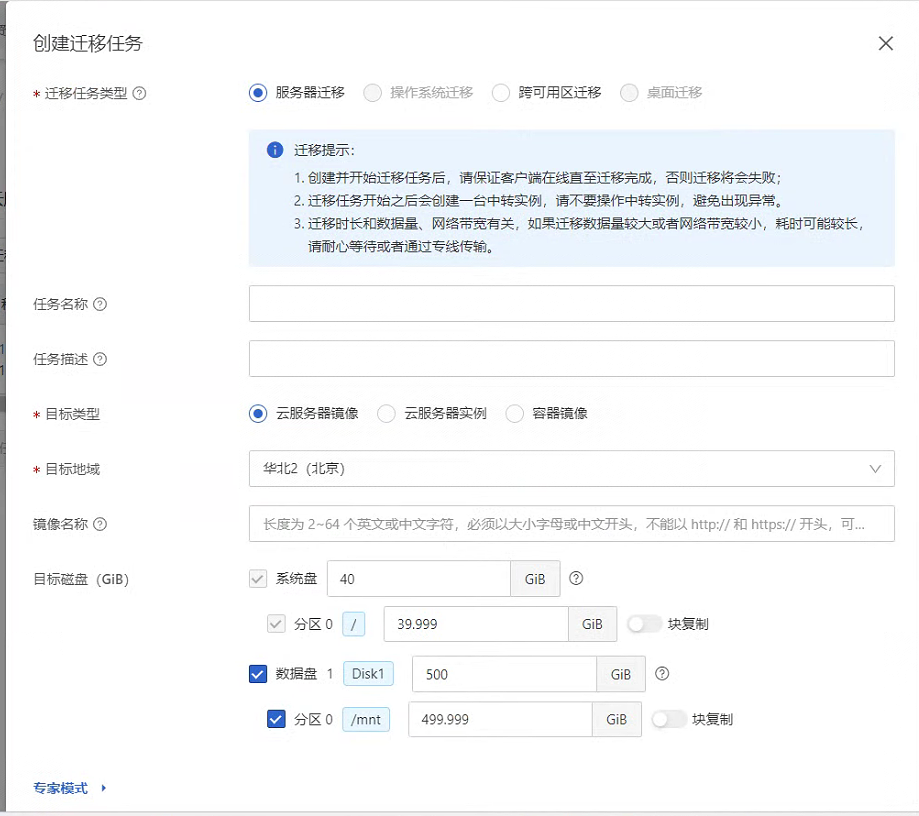Uncheck 分区 0 checkbox for /mnt partition
The height and width of the screenshot is (816, 919).
(276, 719)
